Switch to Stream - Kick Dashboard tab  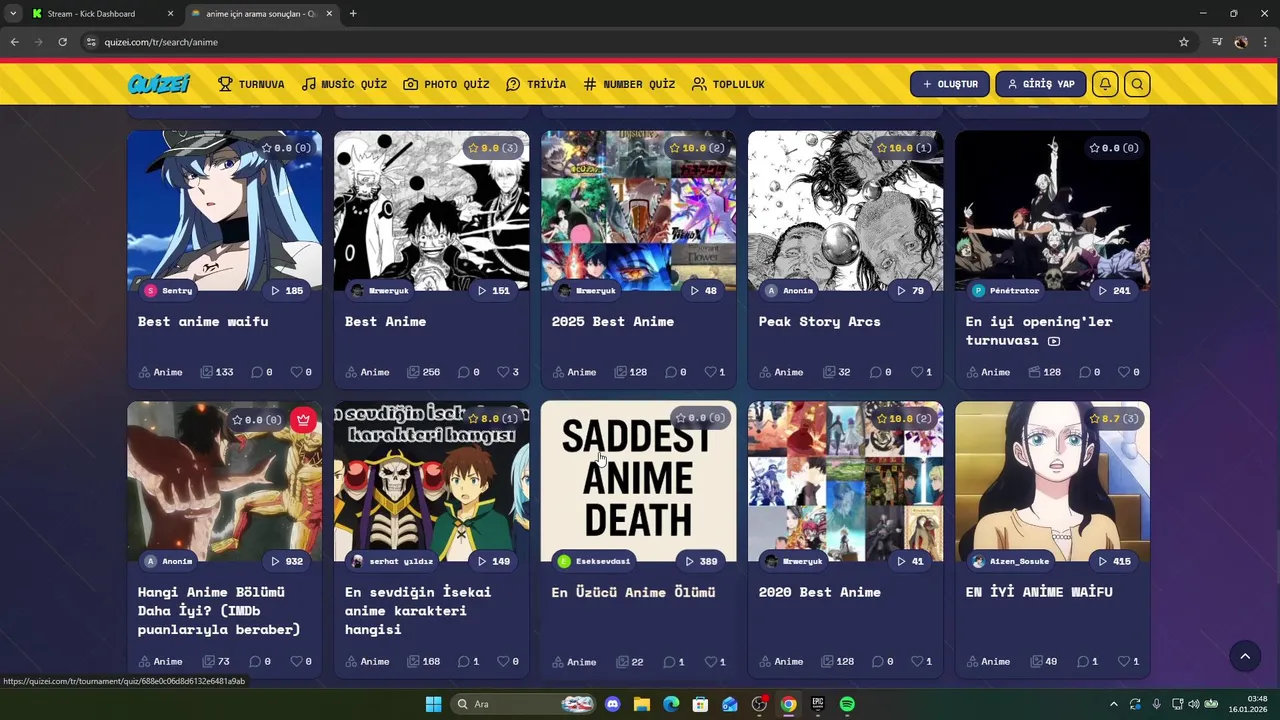101,14
